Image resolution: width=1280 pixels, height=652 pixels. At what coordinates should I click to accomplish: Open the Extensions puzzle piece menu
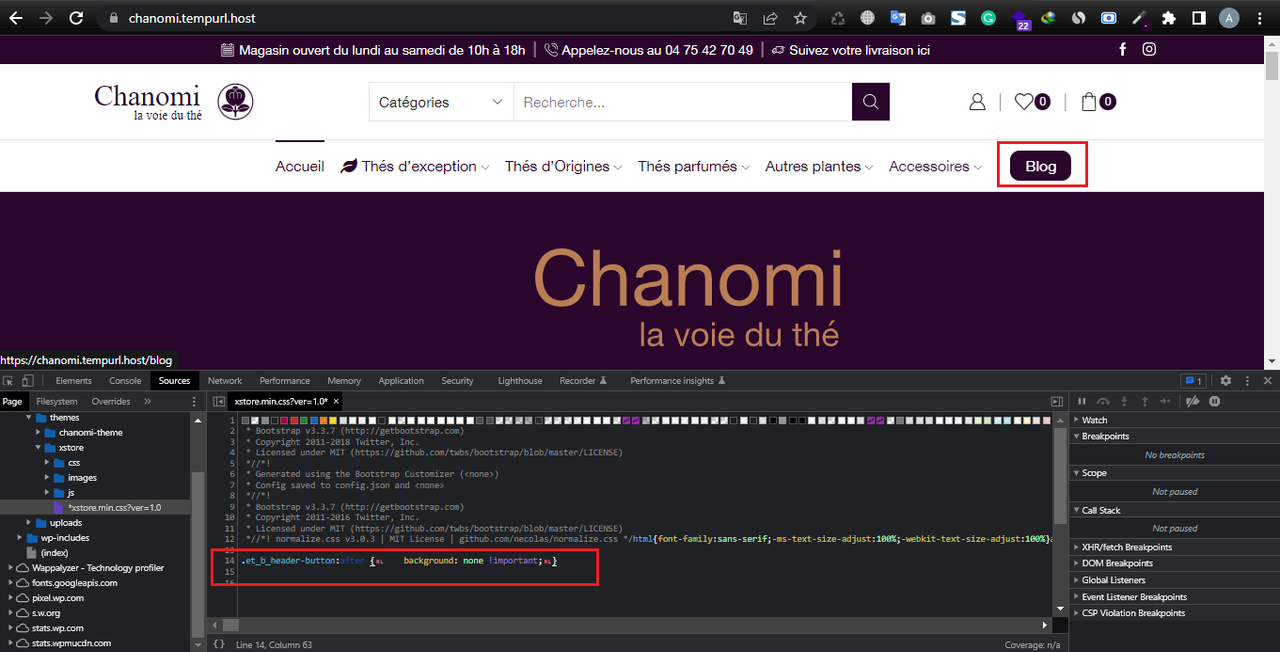coord(1168,18)
